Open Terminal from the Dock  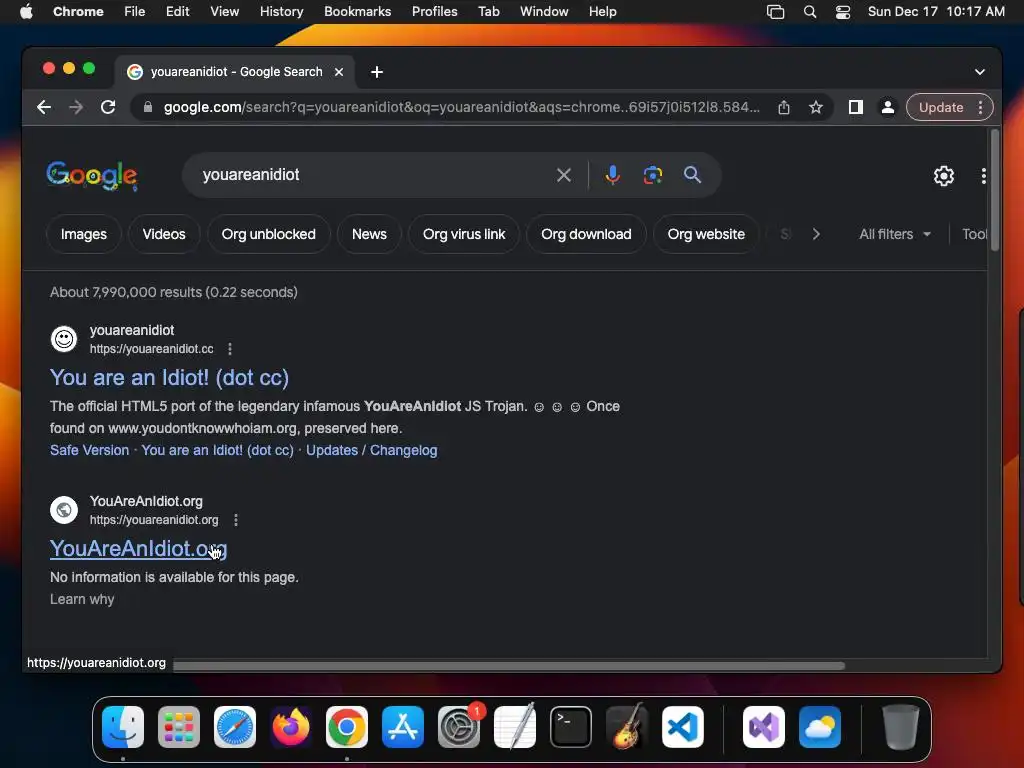pos(571,727)
